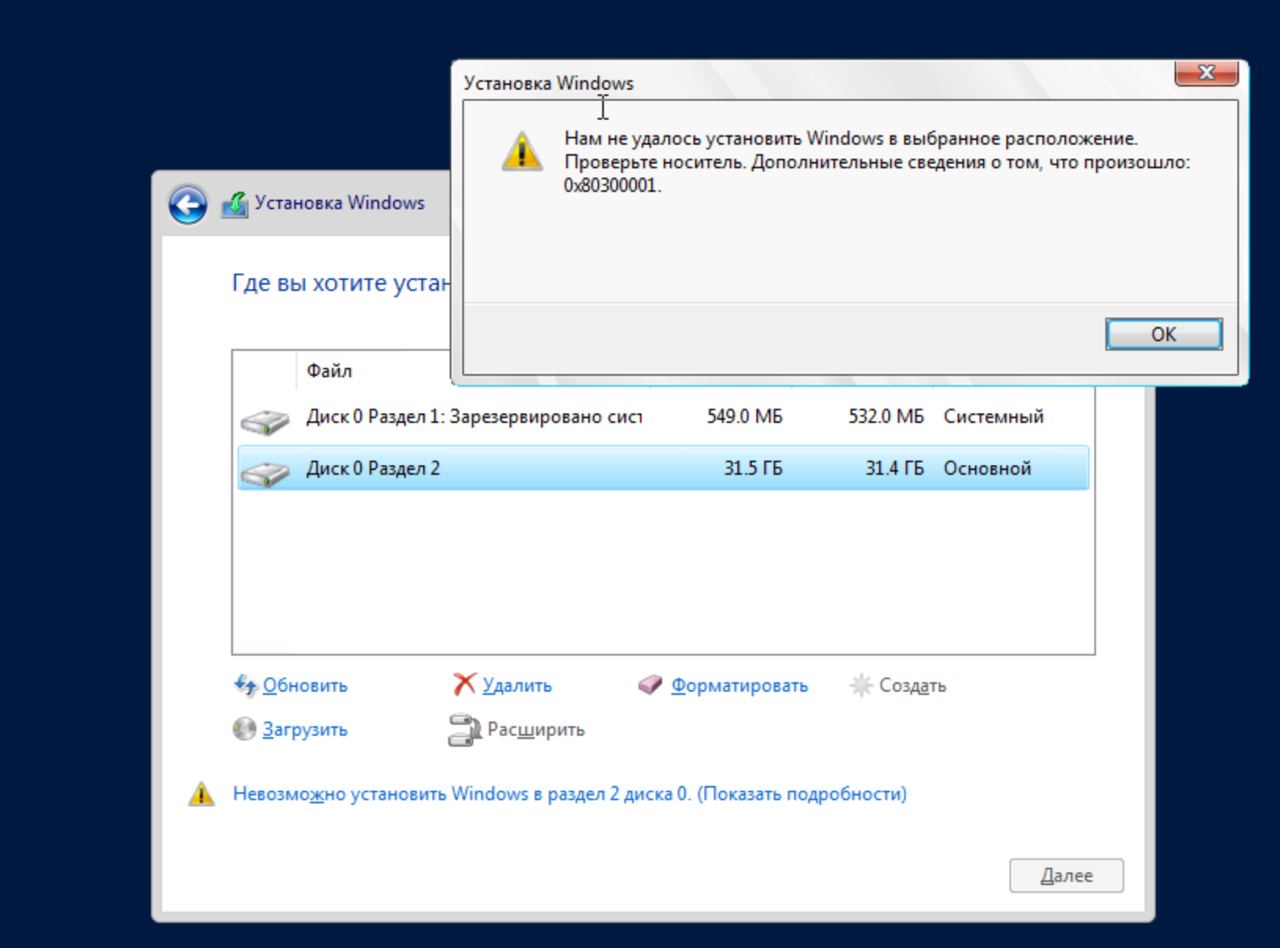The image size is (1280, 948).
Task: Click the Файл column header
Action: pos(330,371)
